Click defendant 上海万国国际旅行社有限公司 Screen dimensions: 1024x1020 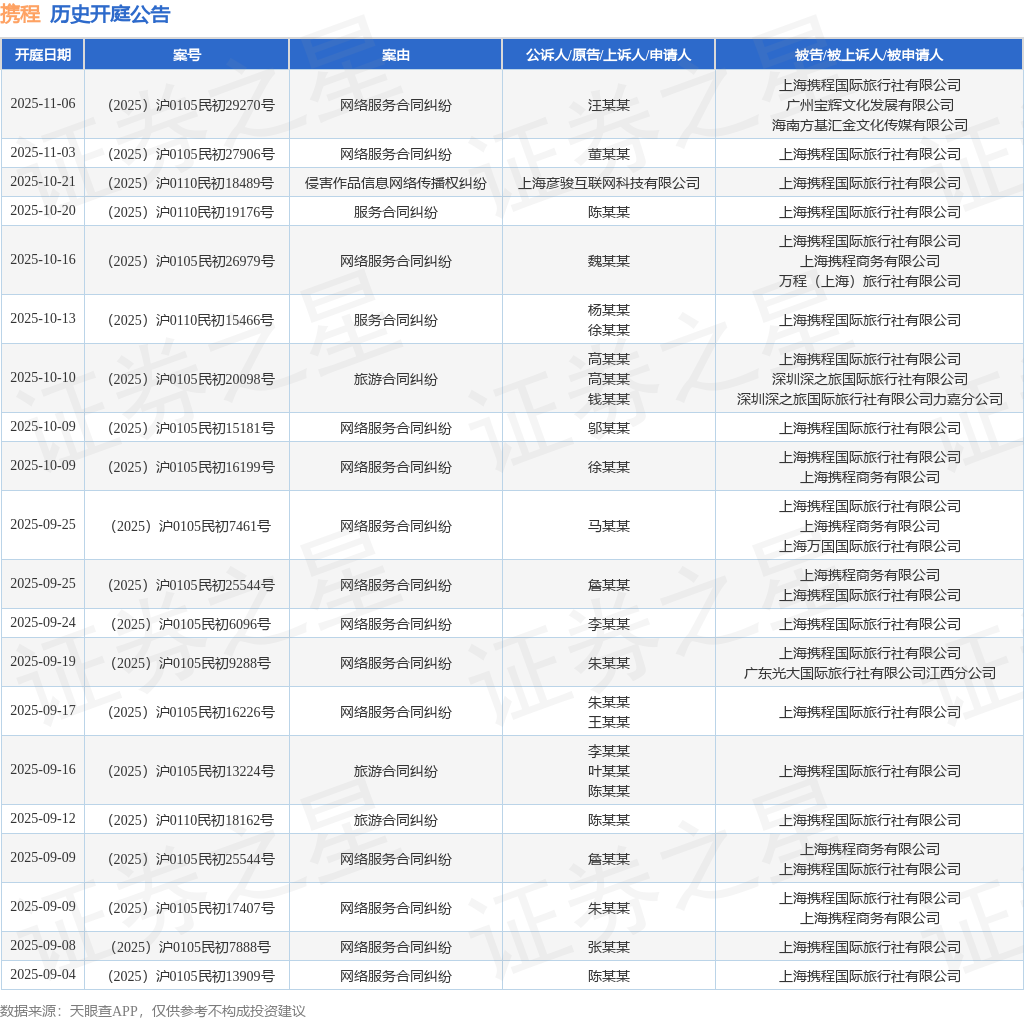click(x=870, y=546)
